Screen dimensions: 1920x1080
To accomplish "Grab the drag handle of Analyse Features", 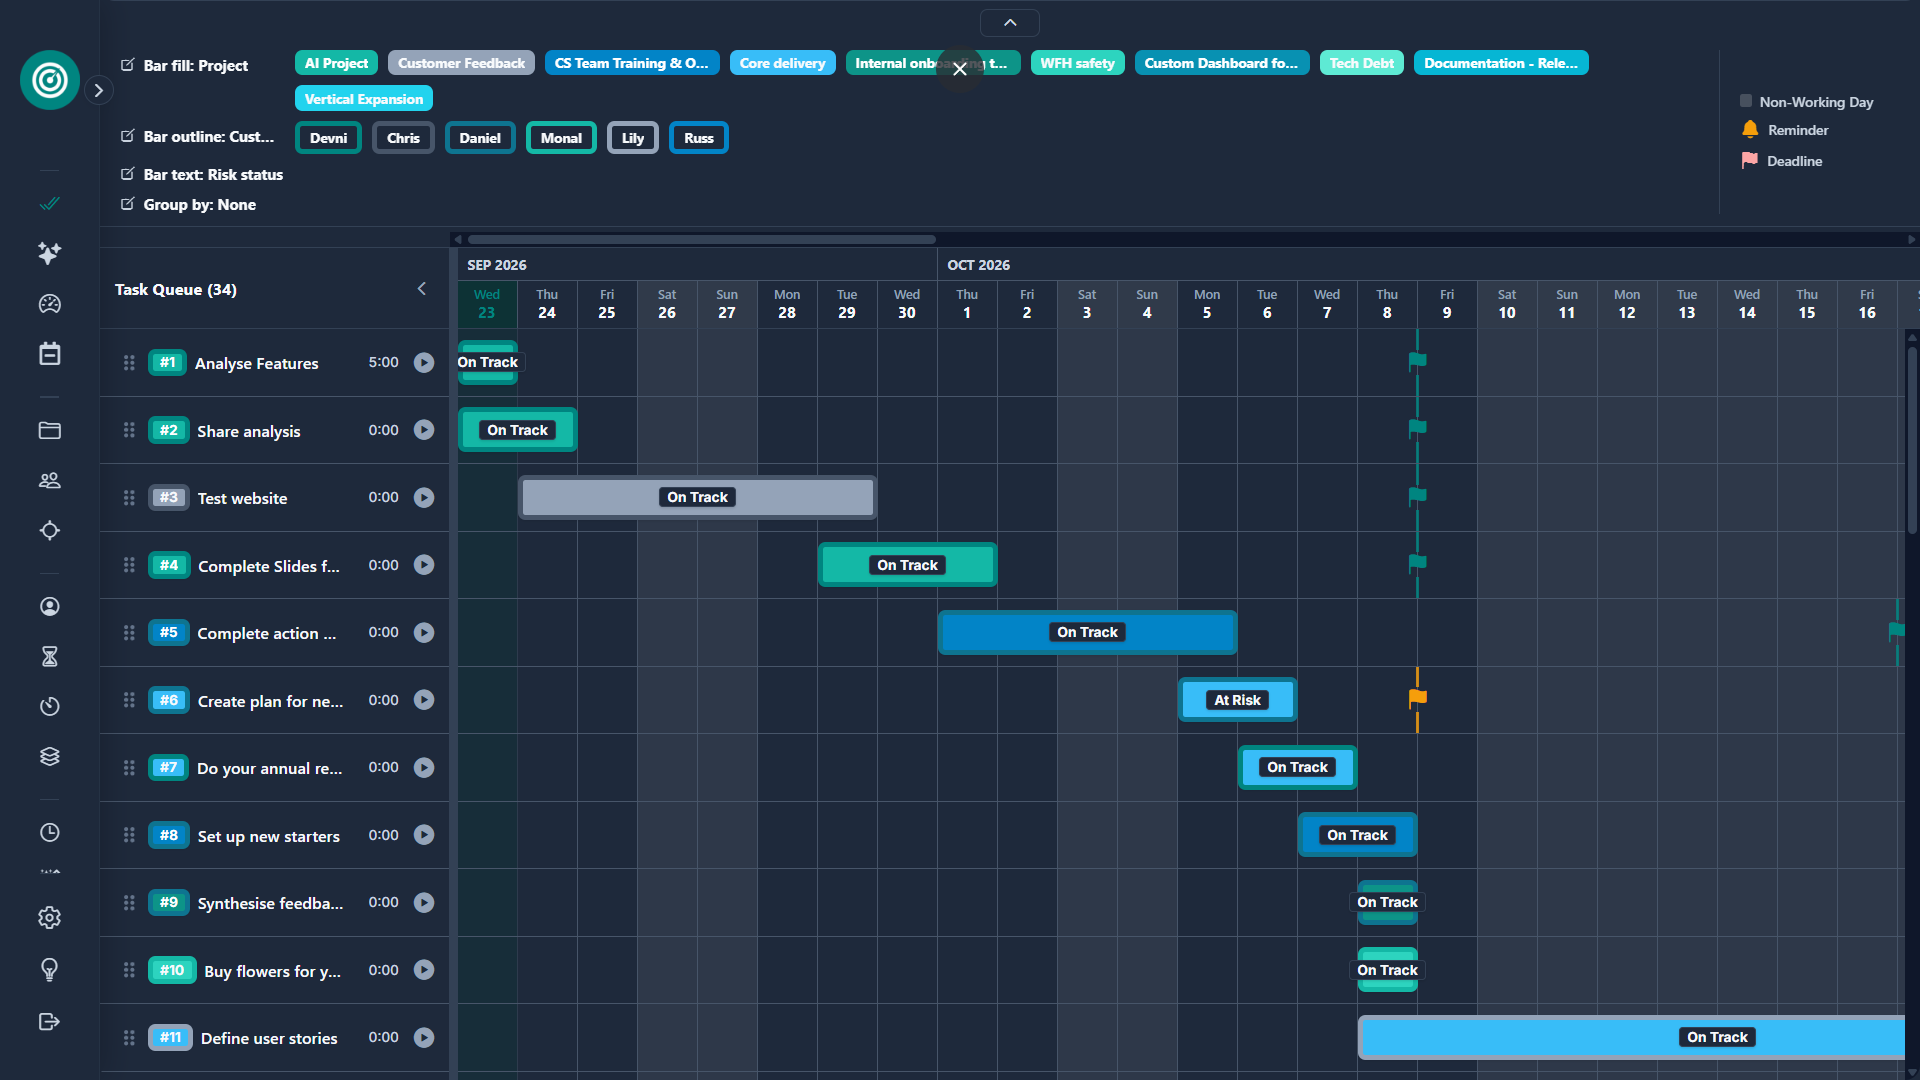I will click(129, 362).
